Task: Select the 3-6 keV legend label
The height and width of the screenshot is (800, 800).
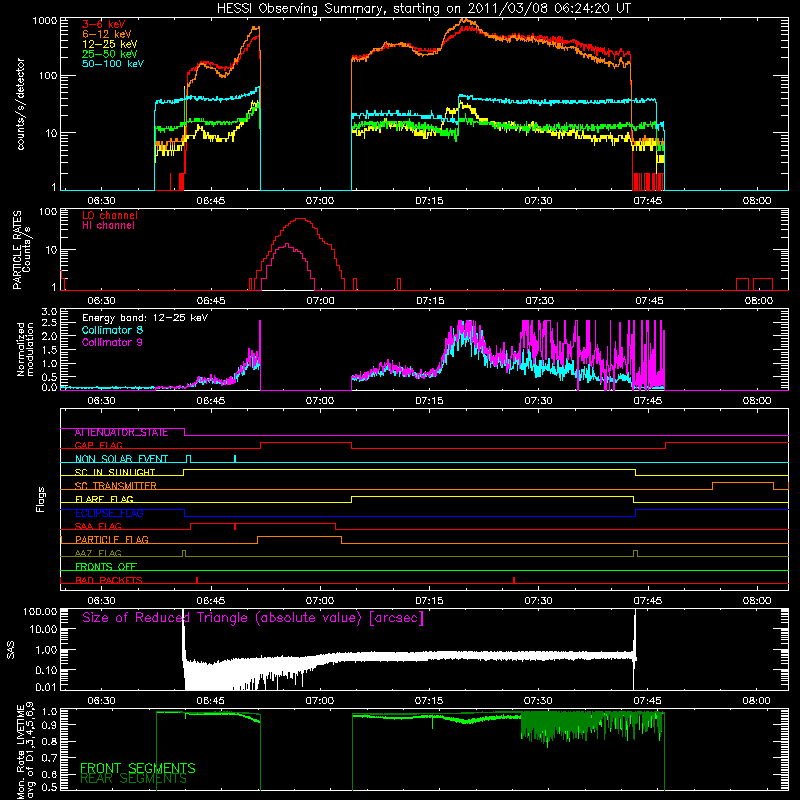Action: pos(104,24)
